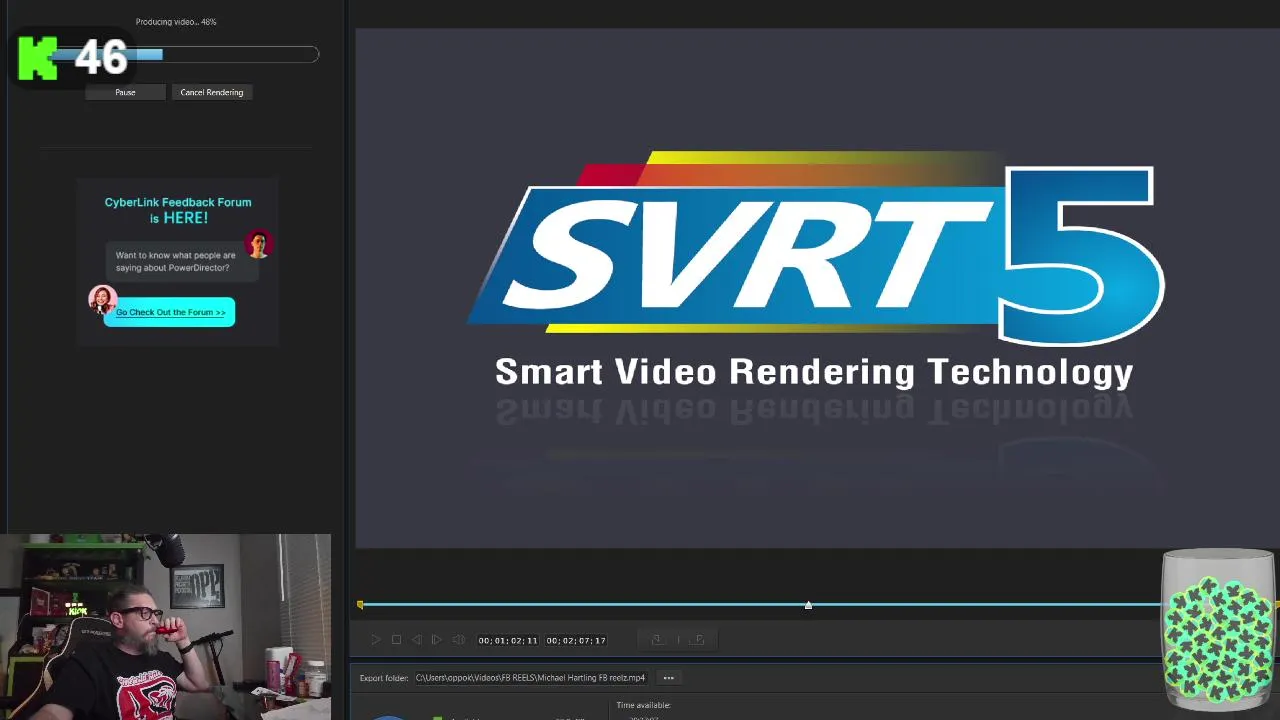Pause the video rendering
Image resolution: width=1280 pixels, height=720 pixels.
point(125,92)
